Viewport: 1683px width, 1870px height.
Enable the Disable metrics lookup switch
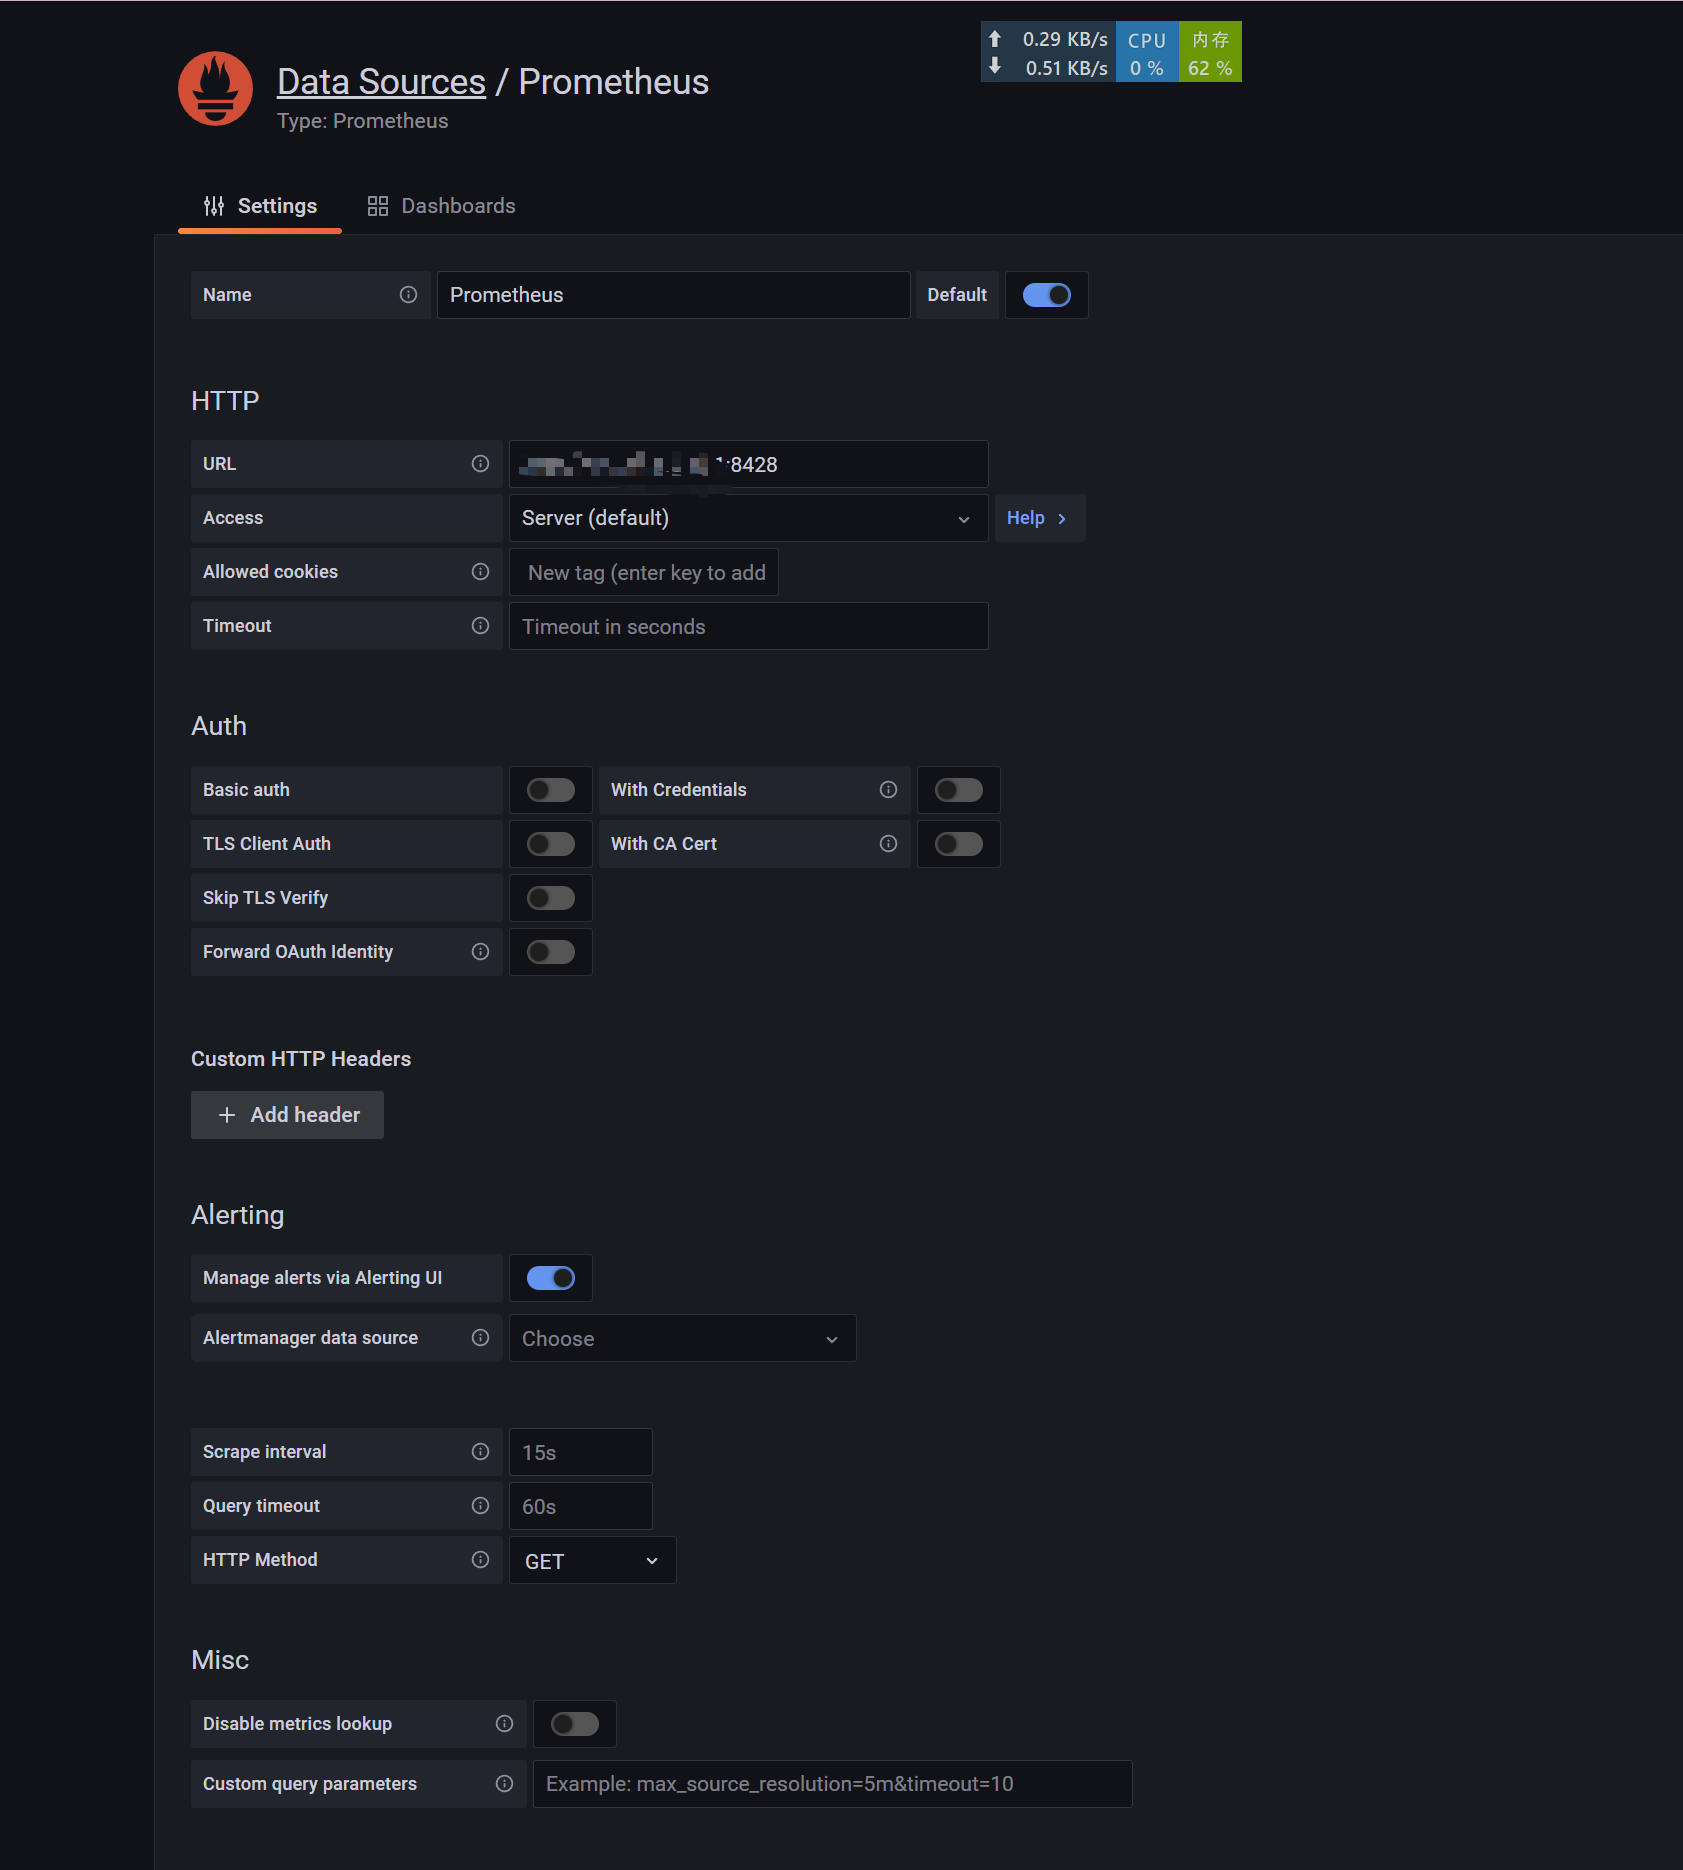pos(575,1724)
